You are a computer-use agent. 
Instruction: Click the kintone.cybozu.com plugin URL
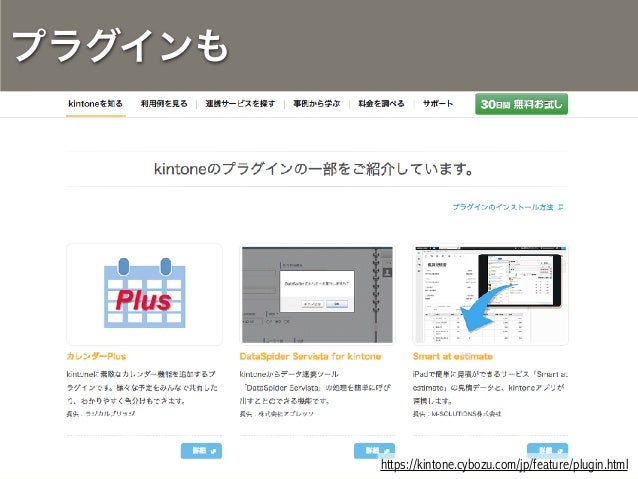[504, 464]
